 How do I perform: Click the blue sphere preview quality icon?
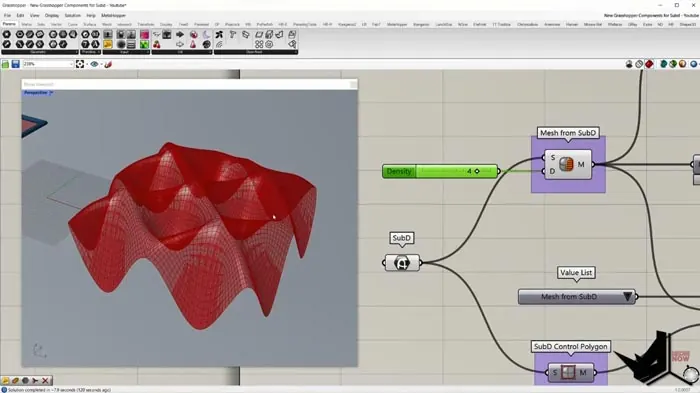(694, 64)
